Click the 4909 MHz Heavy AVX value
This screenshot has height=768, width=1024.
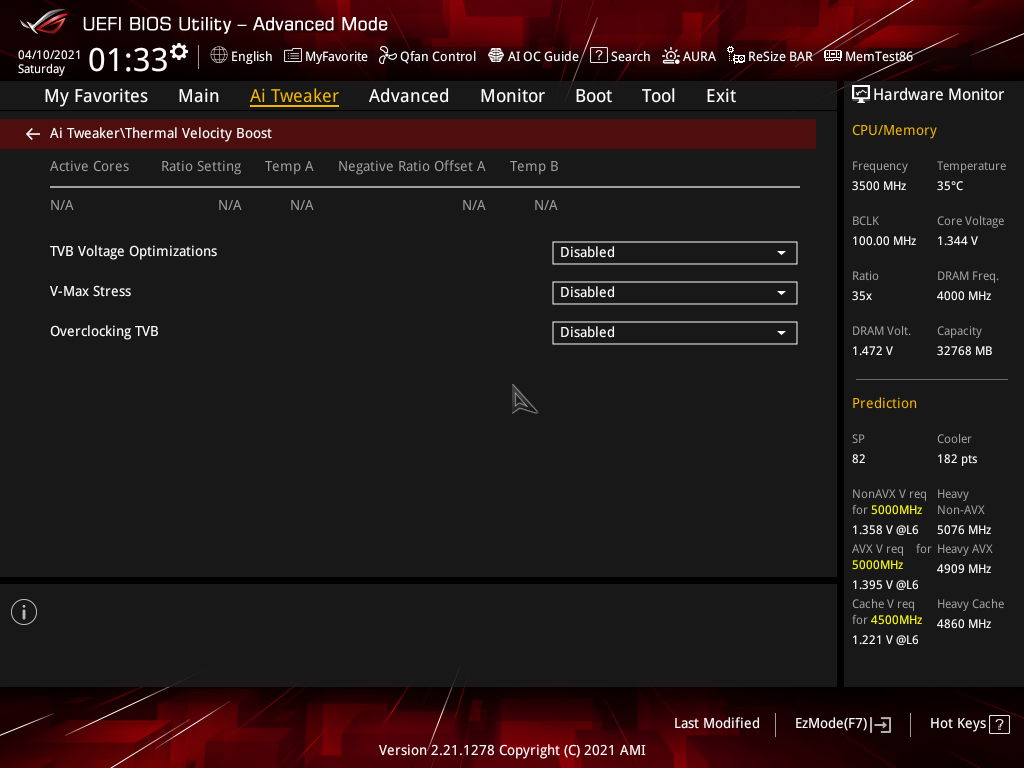click(964, 569)
